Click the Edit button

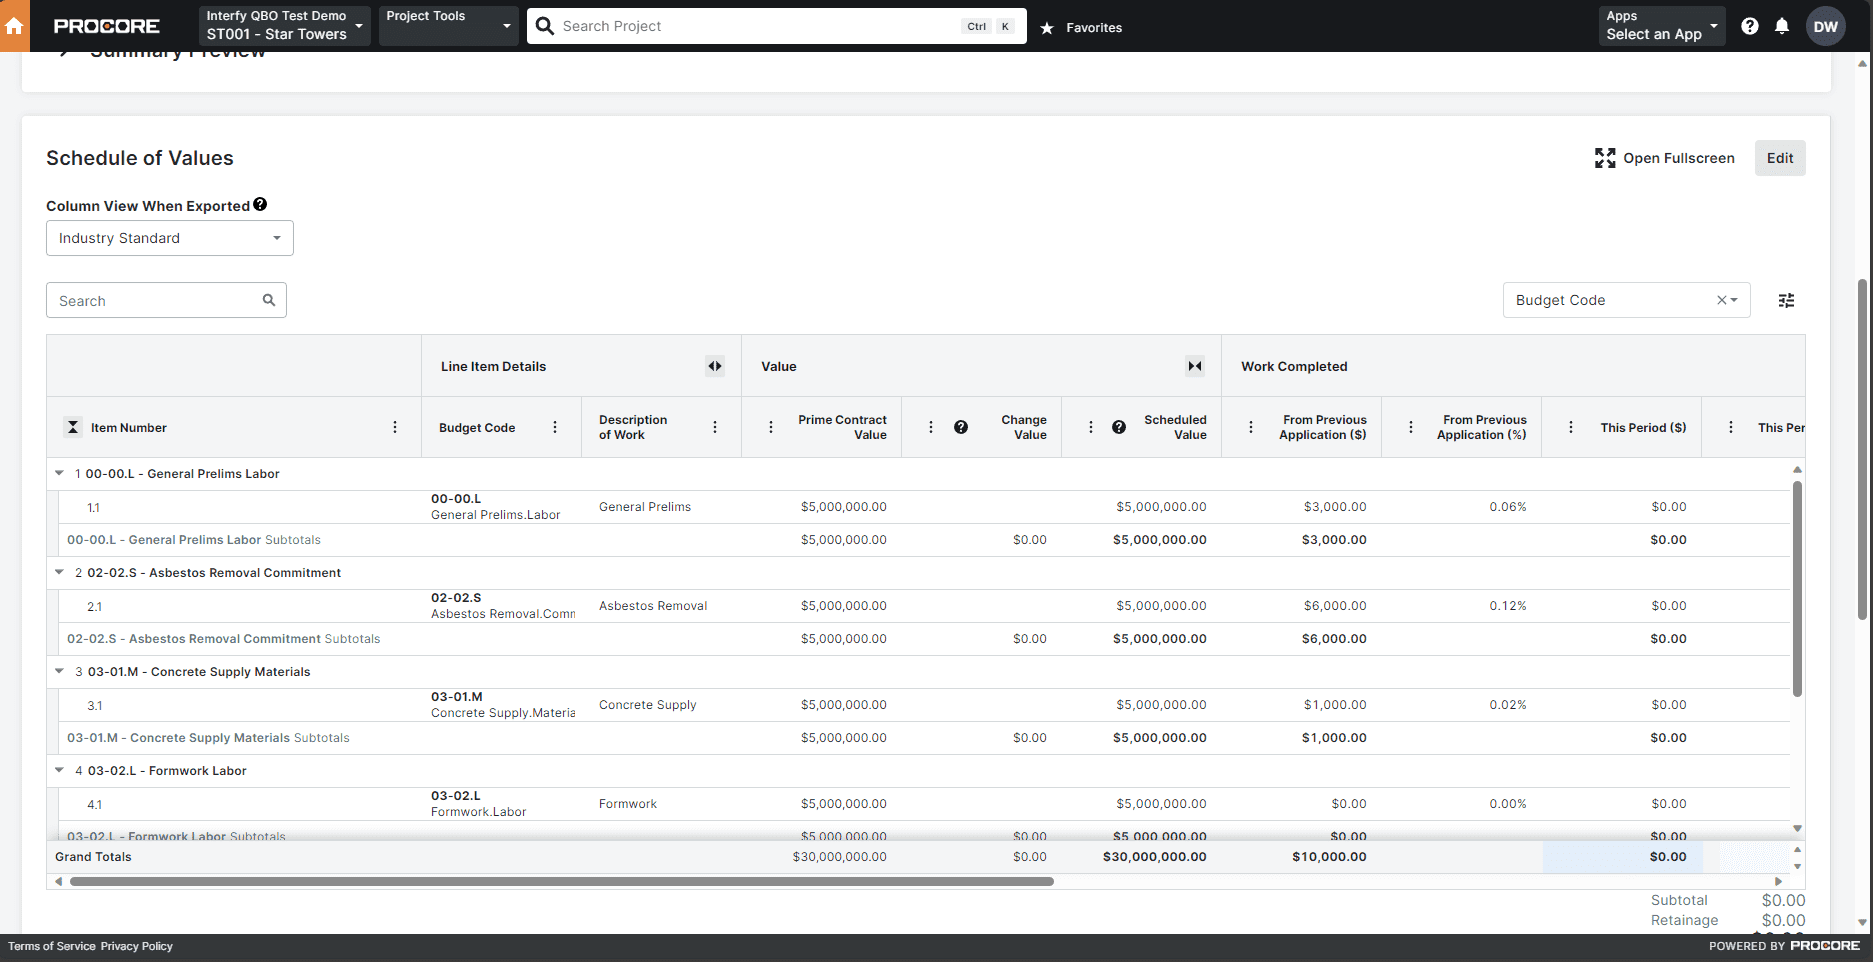[x=1779, y=159]
